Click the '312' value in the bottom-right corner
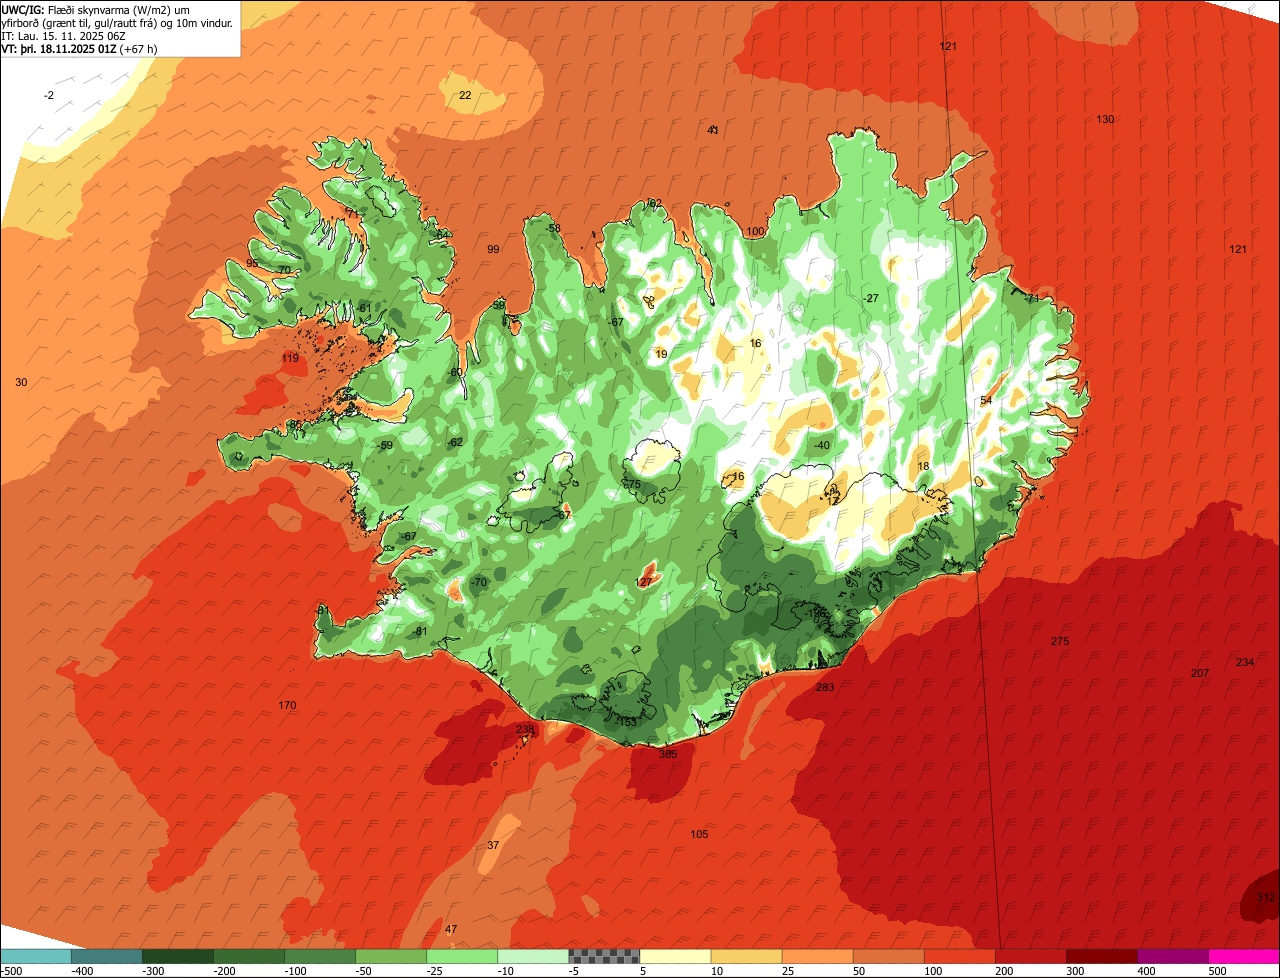Image resolution: width=1280 pixels, height=978 pixels. pos(1266,897)
